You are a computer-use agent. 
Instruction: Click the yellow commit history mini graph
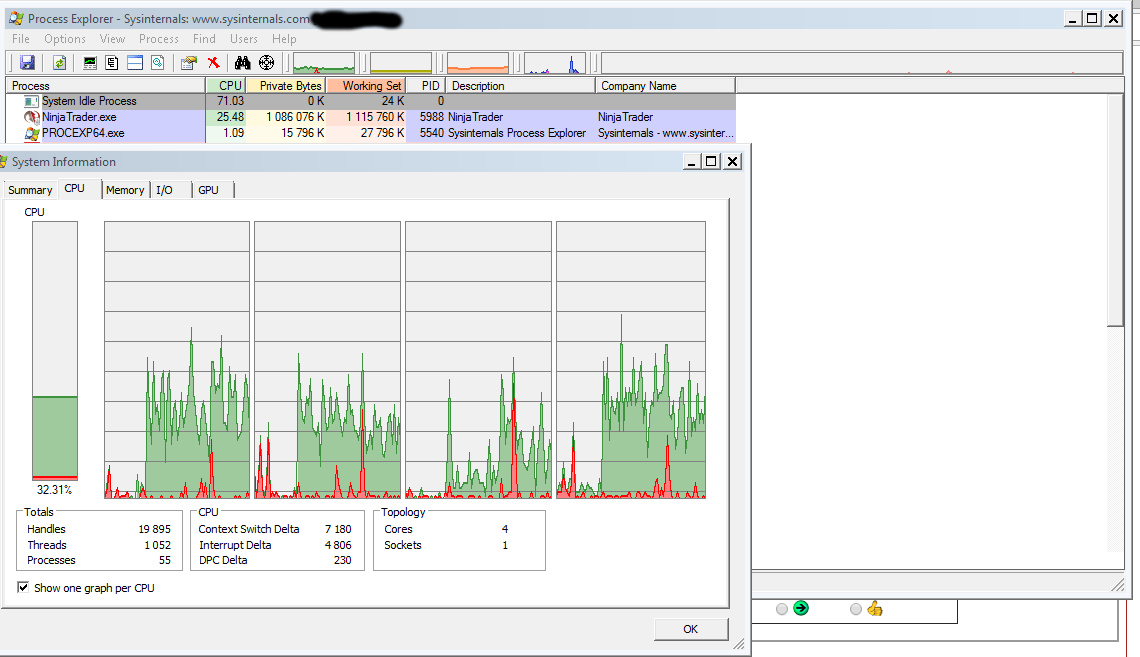coord(401,63)
